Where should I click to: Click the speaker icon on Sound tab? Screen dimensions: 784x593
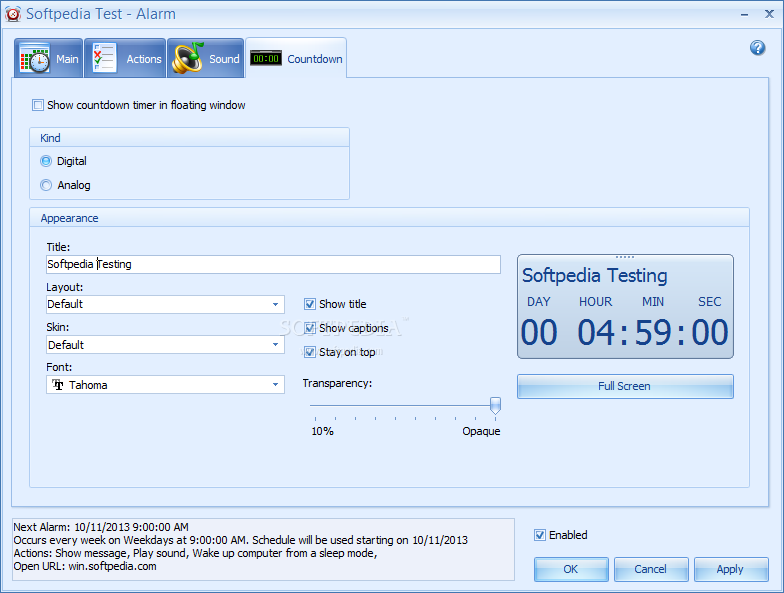188,58
